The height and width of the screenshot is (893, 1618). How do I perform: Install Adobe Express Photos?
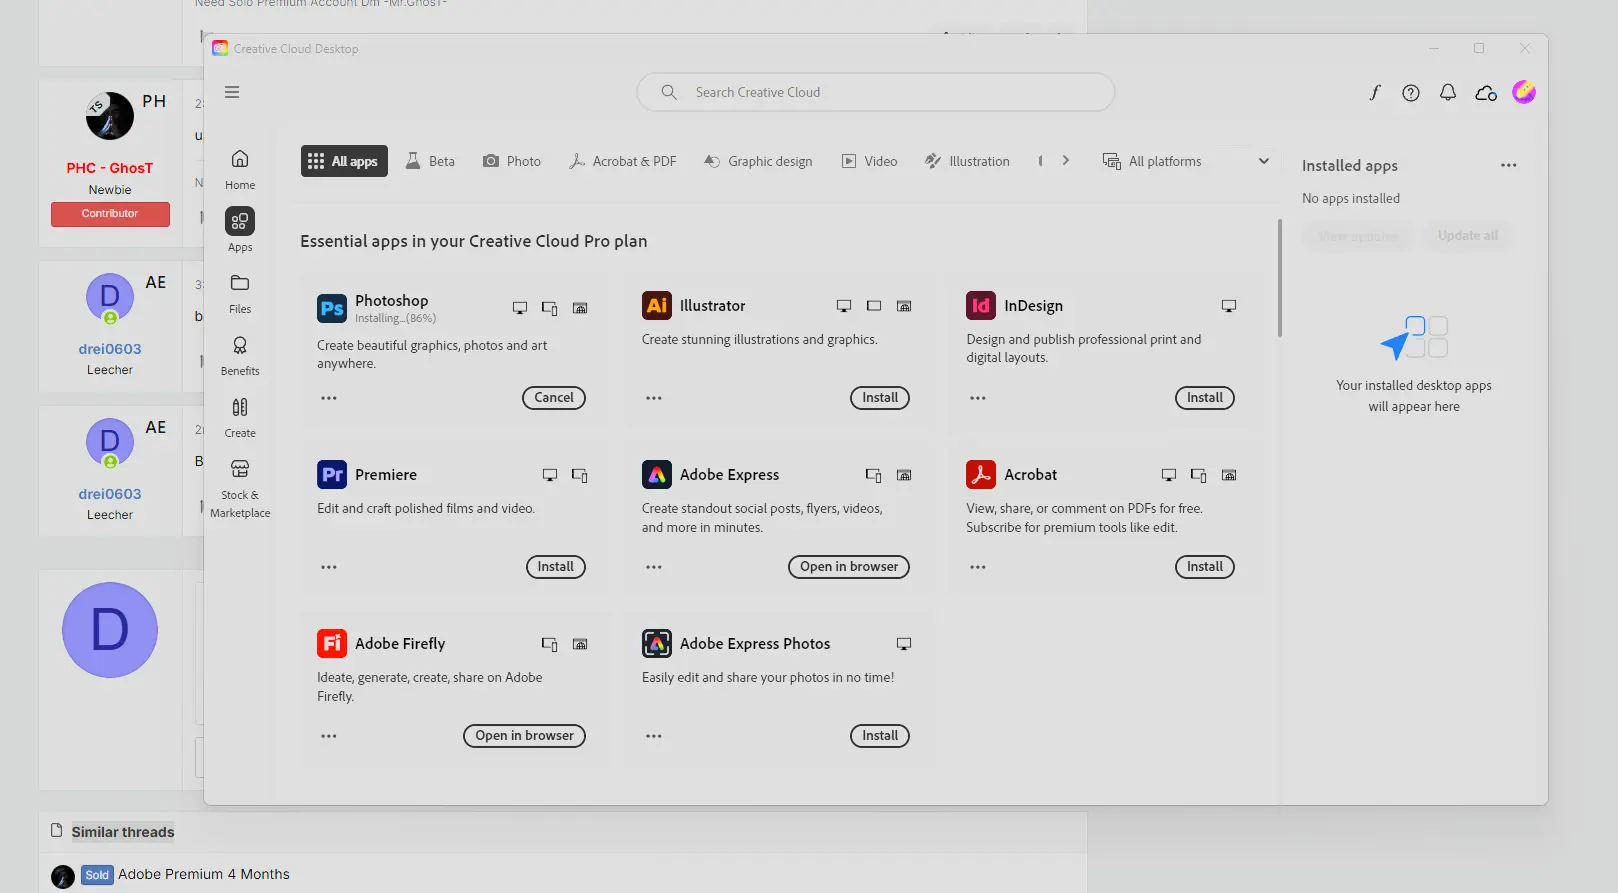point(880,735)
